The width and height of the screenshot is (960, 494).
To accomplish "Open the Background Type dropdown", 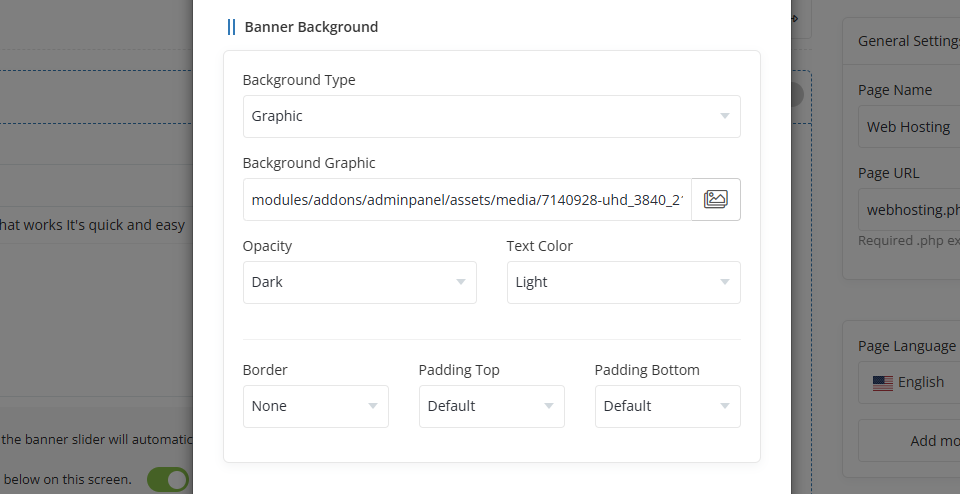I will (x=491, y=116).
